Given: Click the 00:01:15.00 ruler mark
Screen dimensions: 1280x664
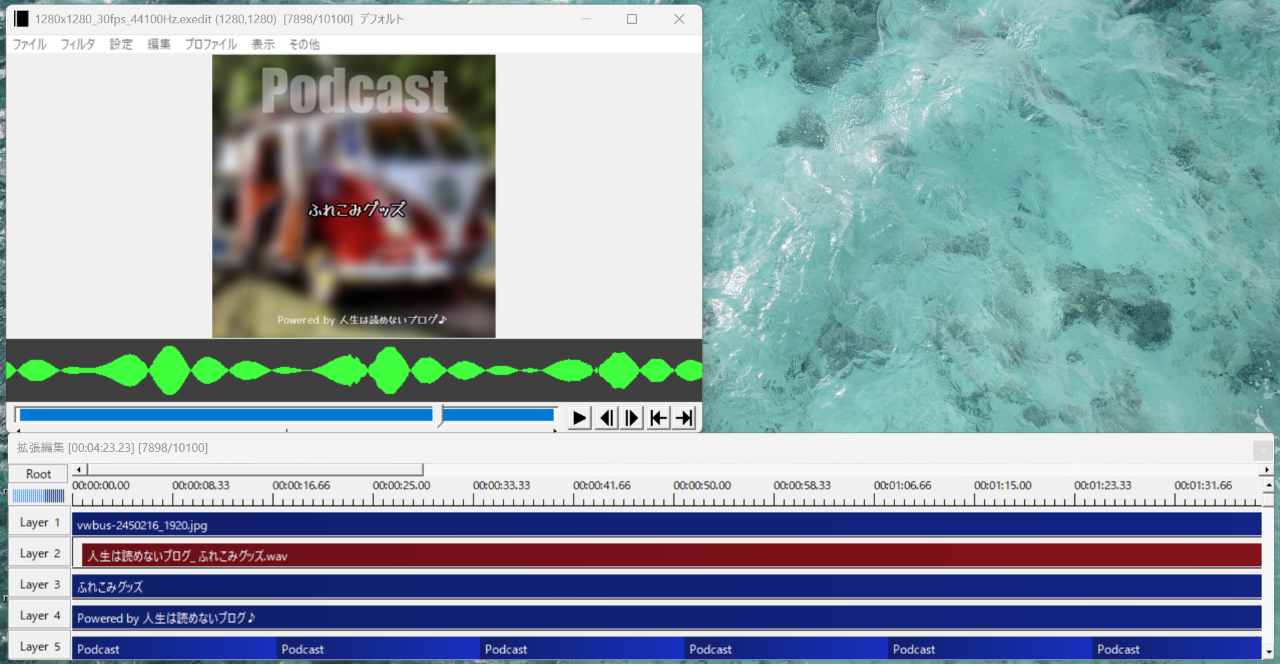Looking at the screenshot, I should click(1003, 485).
